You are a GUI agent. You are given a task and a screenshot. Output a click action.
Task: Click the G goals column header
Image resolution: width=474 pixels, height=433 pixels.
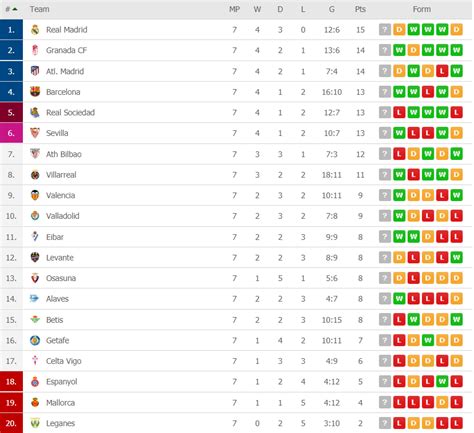coord(332,9)
